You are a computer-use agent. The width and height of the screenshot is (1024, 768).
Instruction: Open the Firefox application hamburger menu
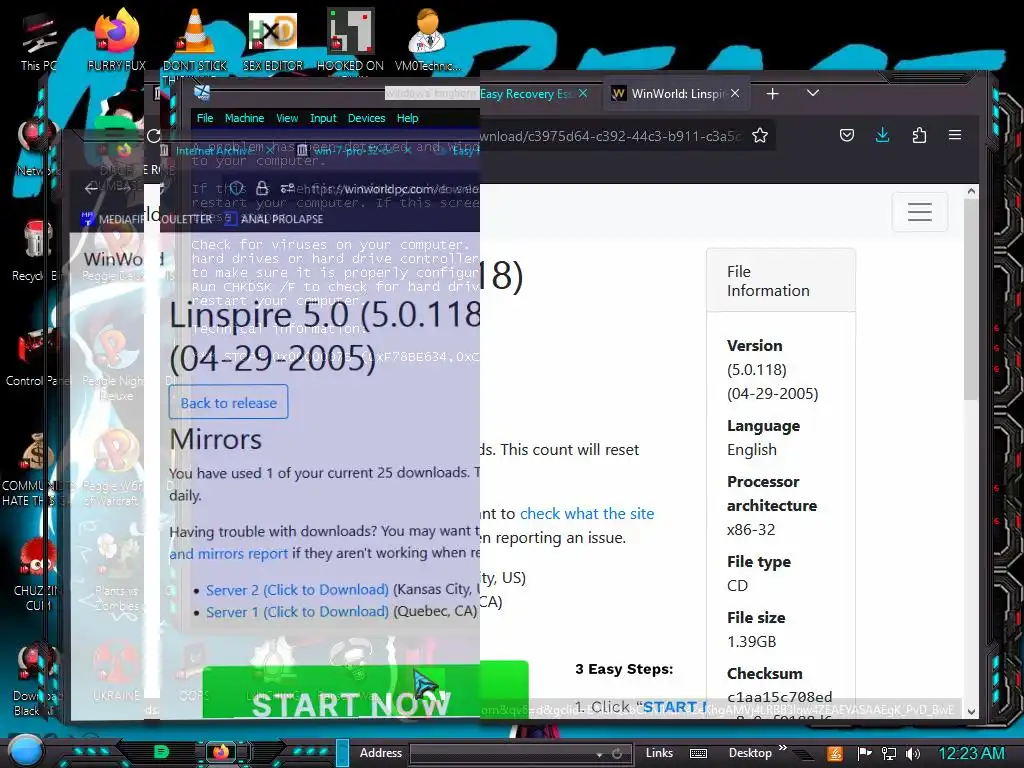(955, 135)
